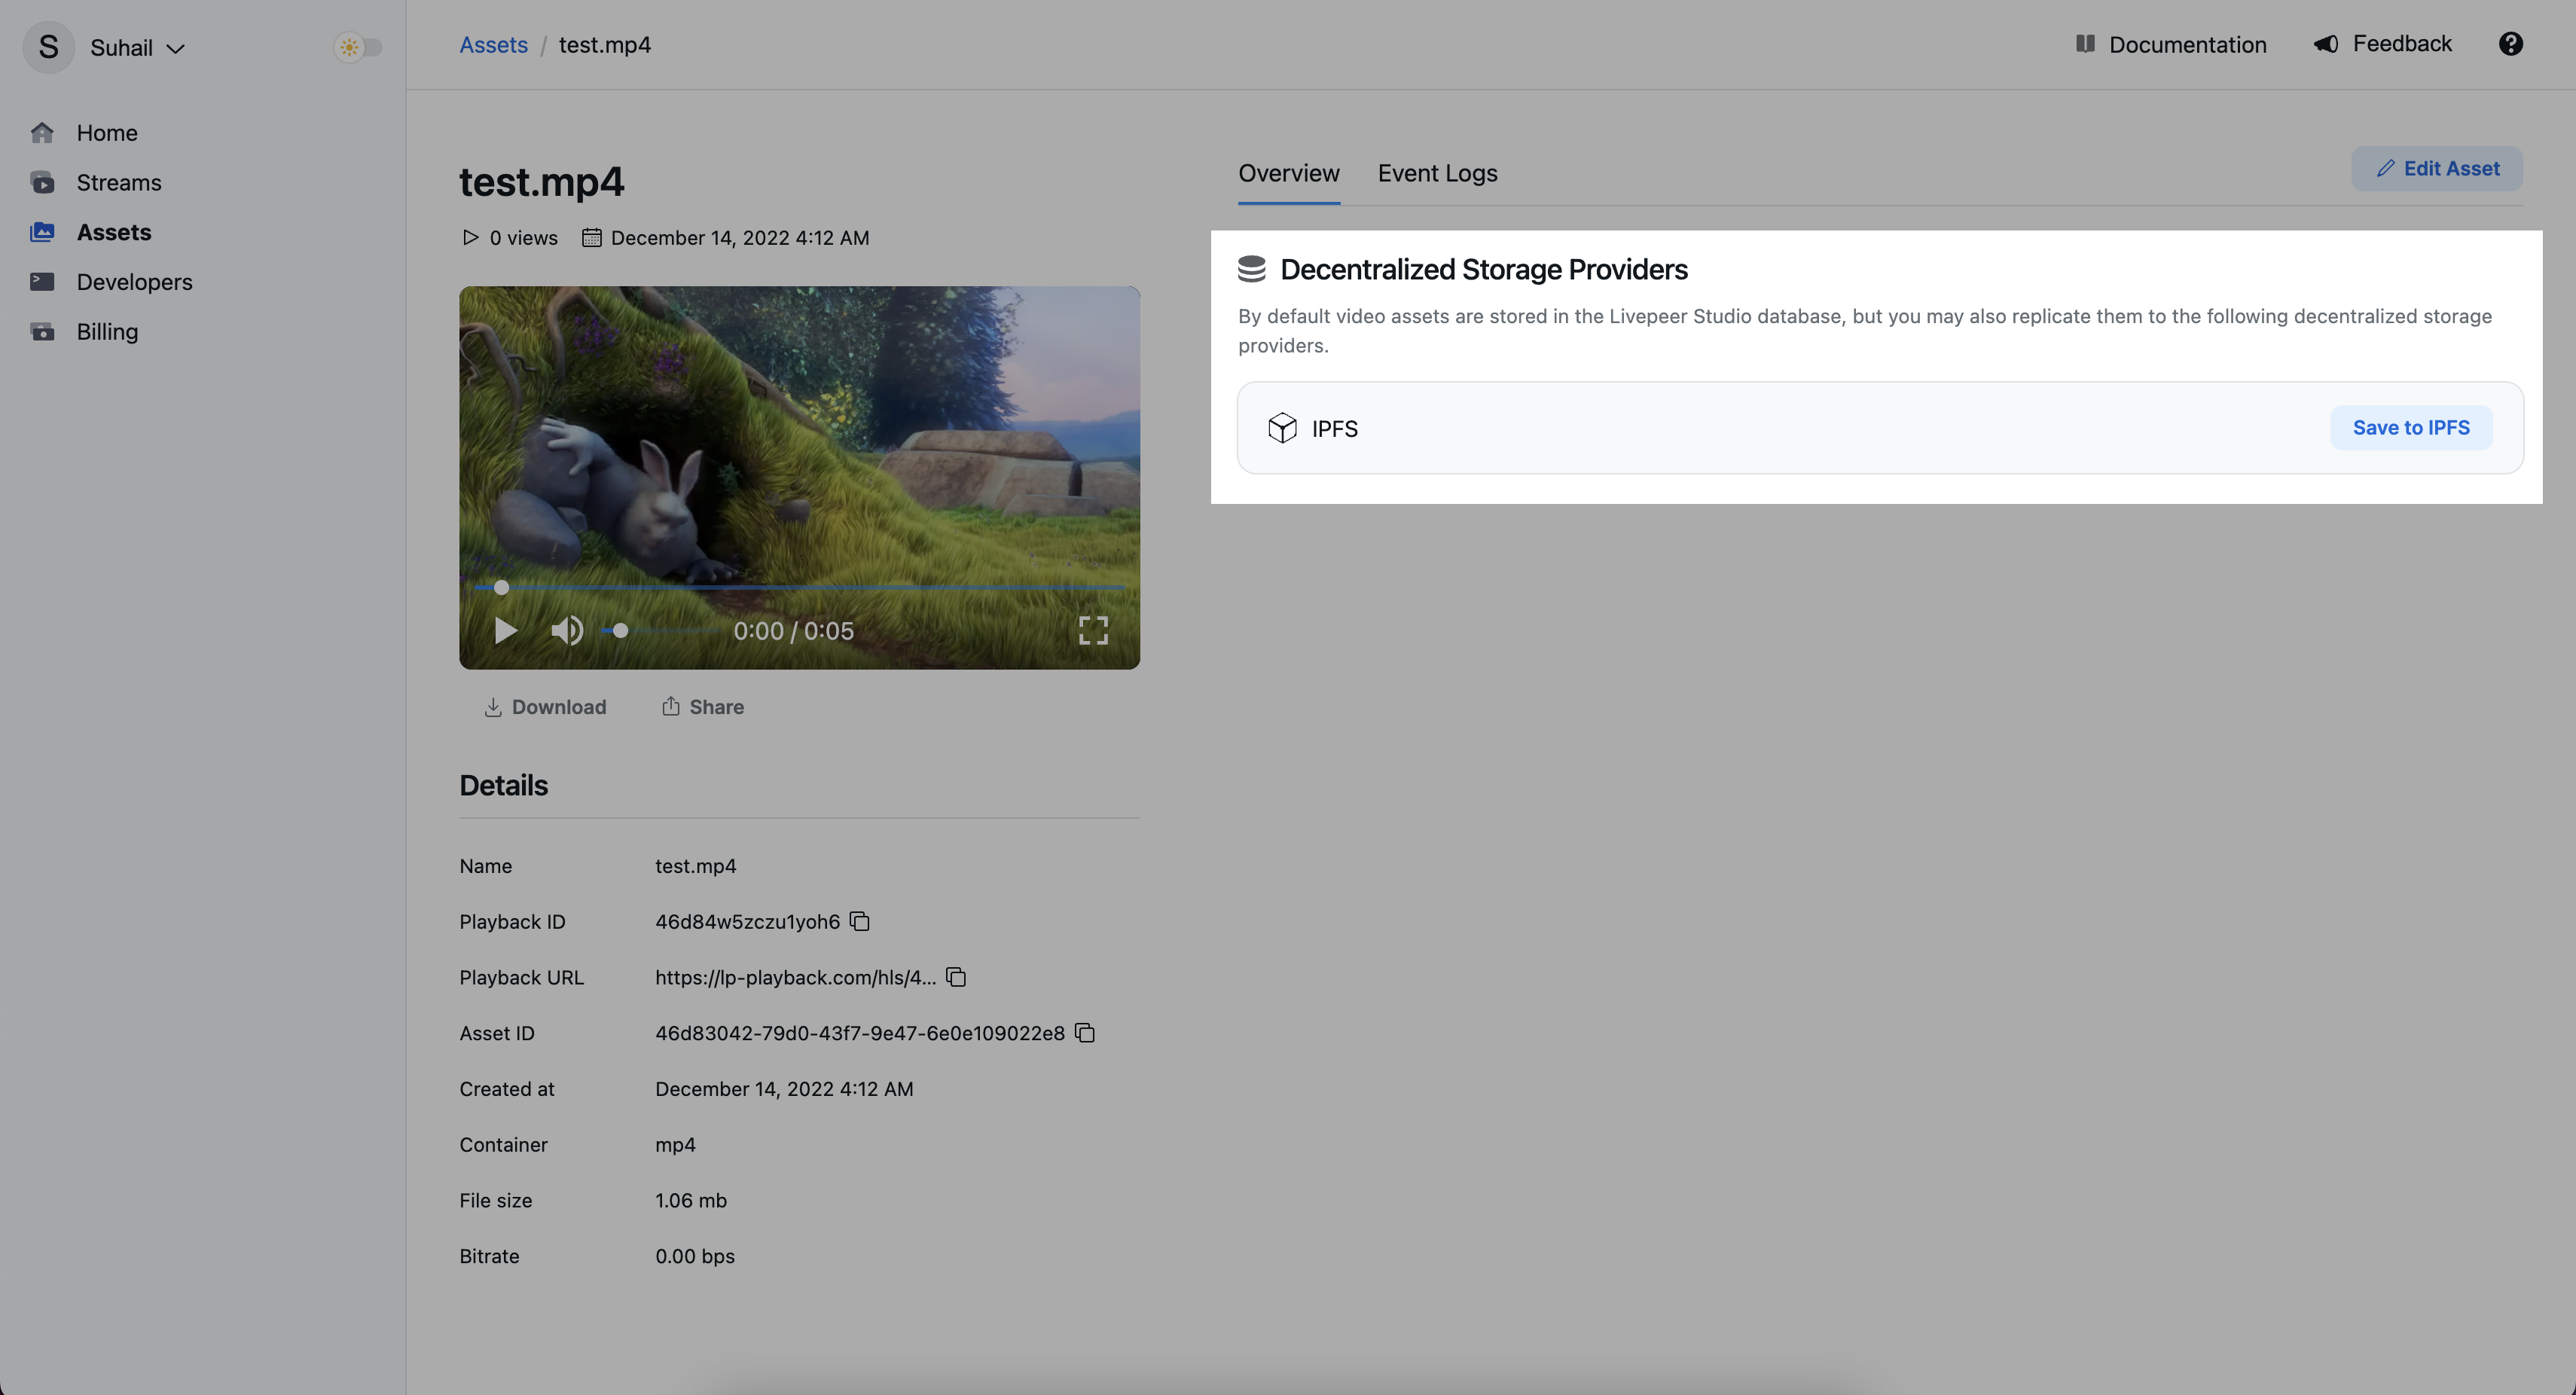Screen dimensions: 2576x1395
Task: Save to IPFS storage provider
Action: pyautogui.click(x=2411, y=428)
